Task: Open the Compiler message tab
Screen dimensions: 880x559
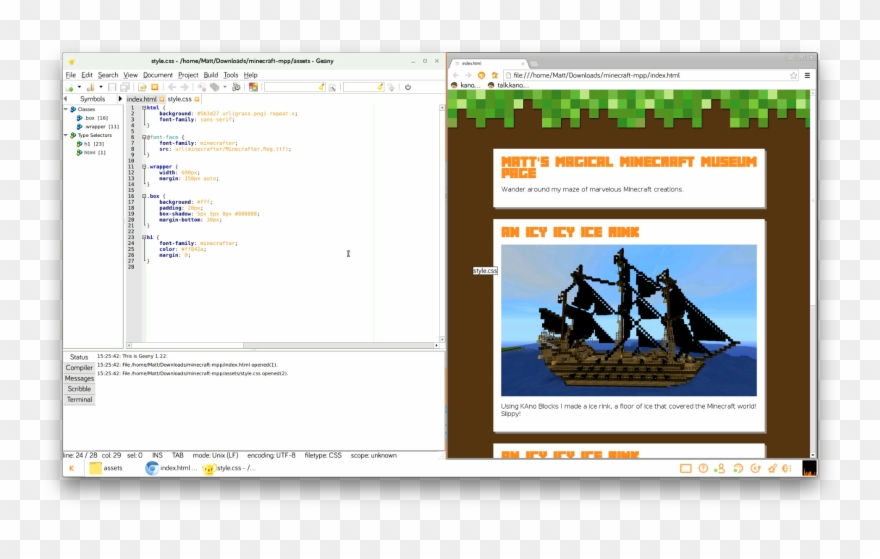Action: tap(79, 368)
